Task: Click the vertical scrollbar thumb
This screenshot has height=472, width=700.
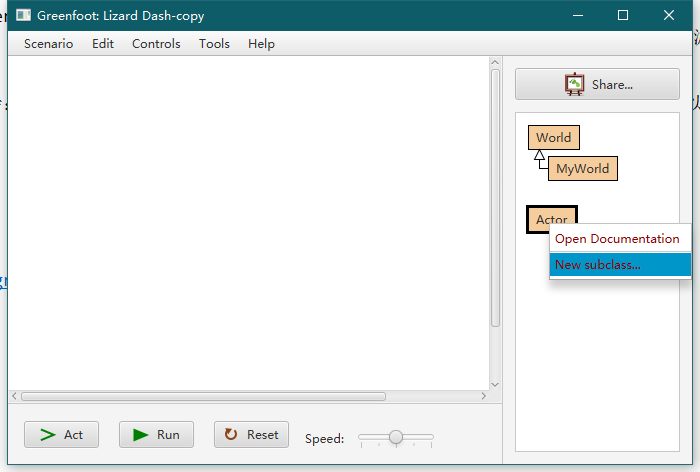Action: pyautogui.click(x=495, y=198)
